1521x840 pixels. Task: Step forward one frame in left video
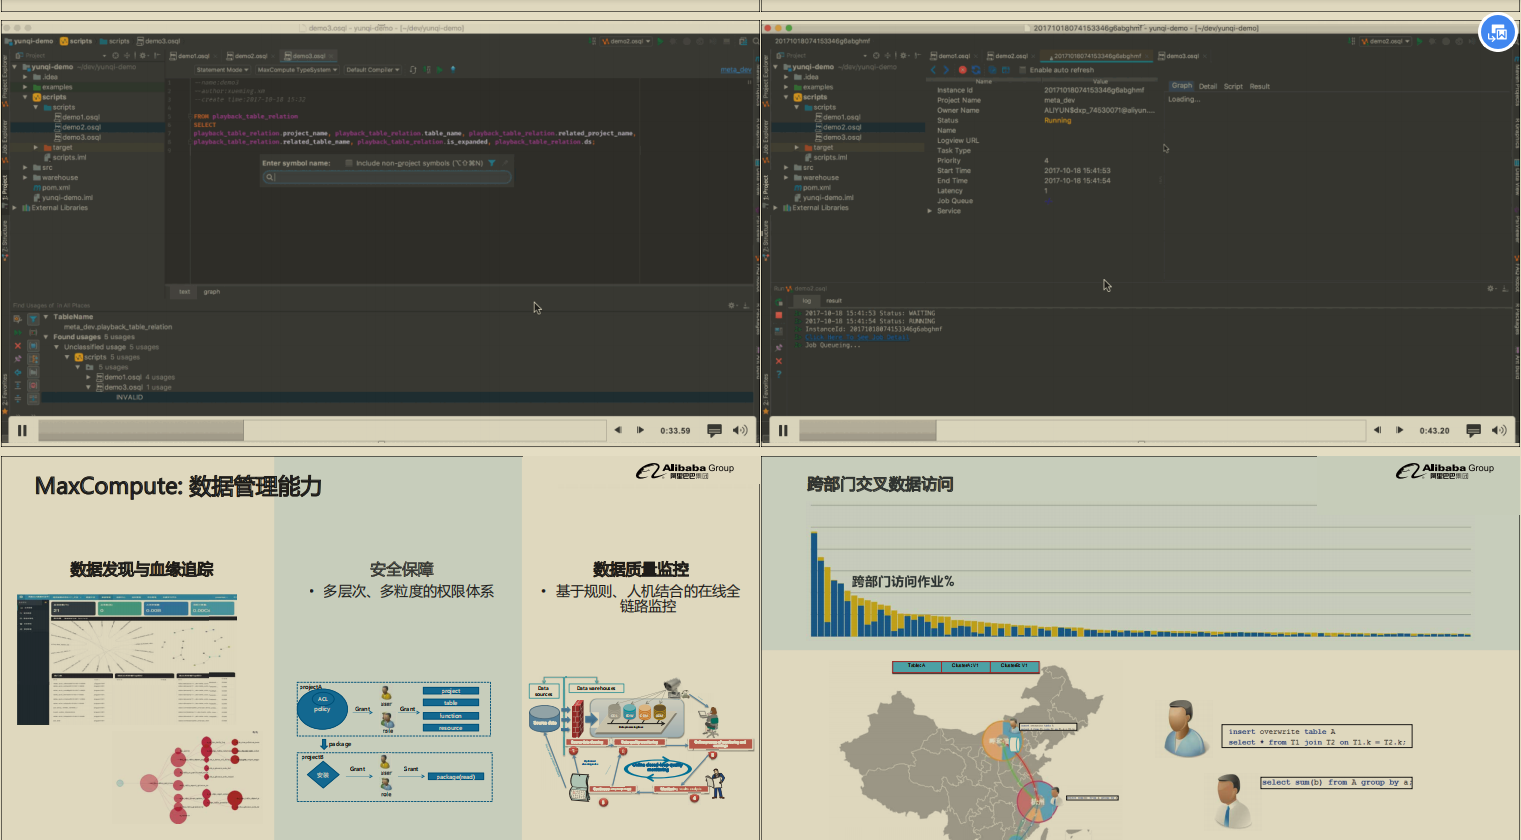tap(640, 430)
